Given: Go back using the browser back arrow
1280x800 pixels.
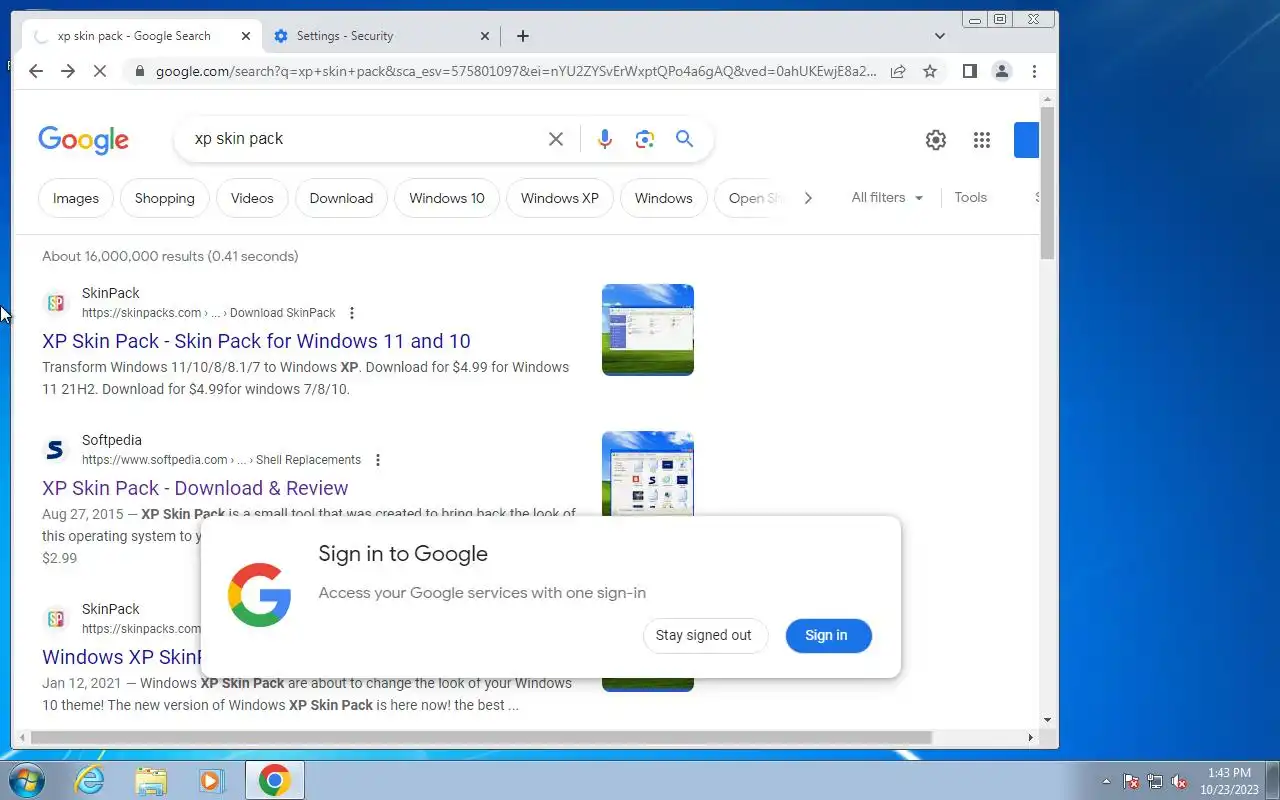Looking at the screenshot, I should tap(36, 71).
